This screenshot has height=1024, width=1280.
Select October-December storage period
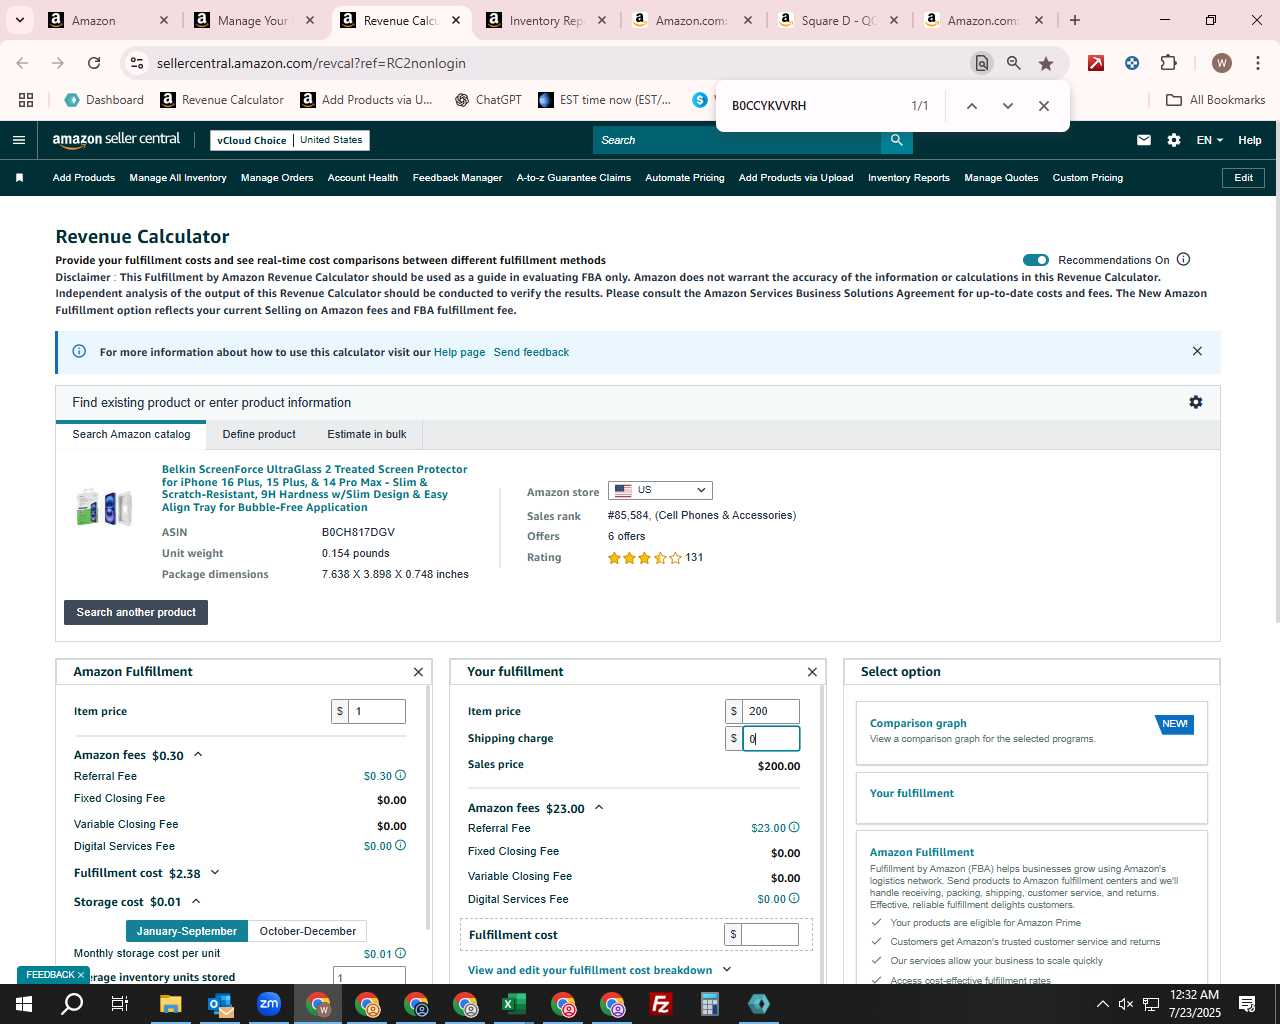click(x=308, y=931)
